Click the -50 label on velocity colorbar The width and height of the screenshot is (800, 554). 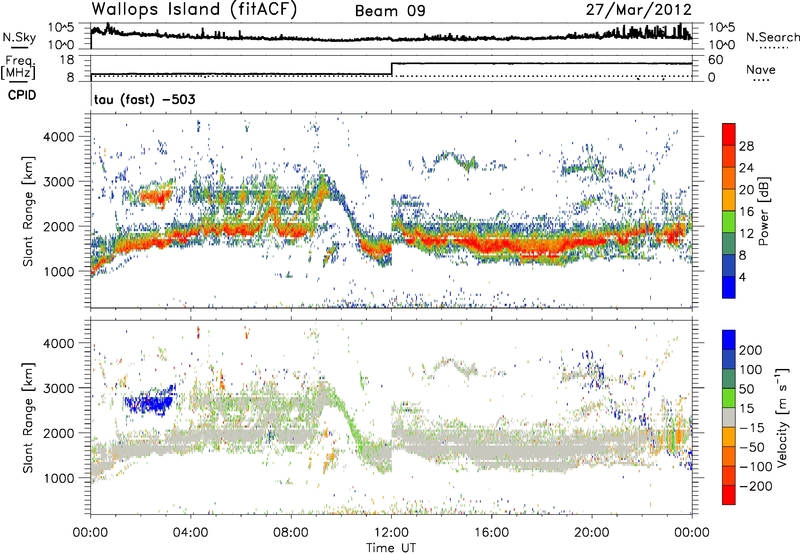752,447
